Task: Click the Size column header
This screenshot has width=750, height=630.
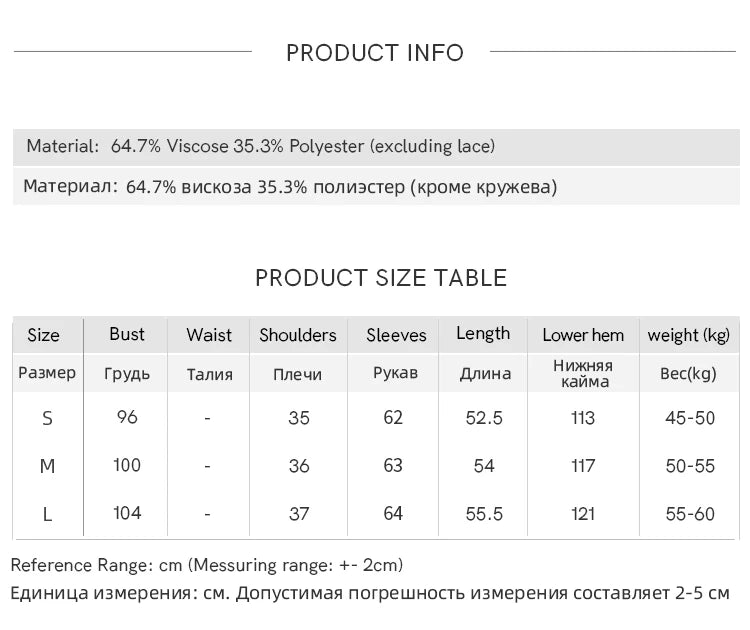Action: (43, 335)
